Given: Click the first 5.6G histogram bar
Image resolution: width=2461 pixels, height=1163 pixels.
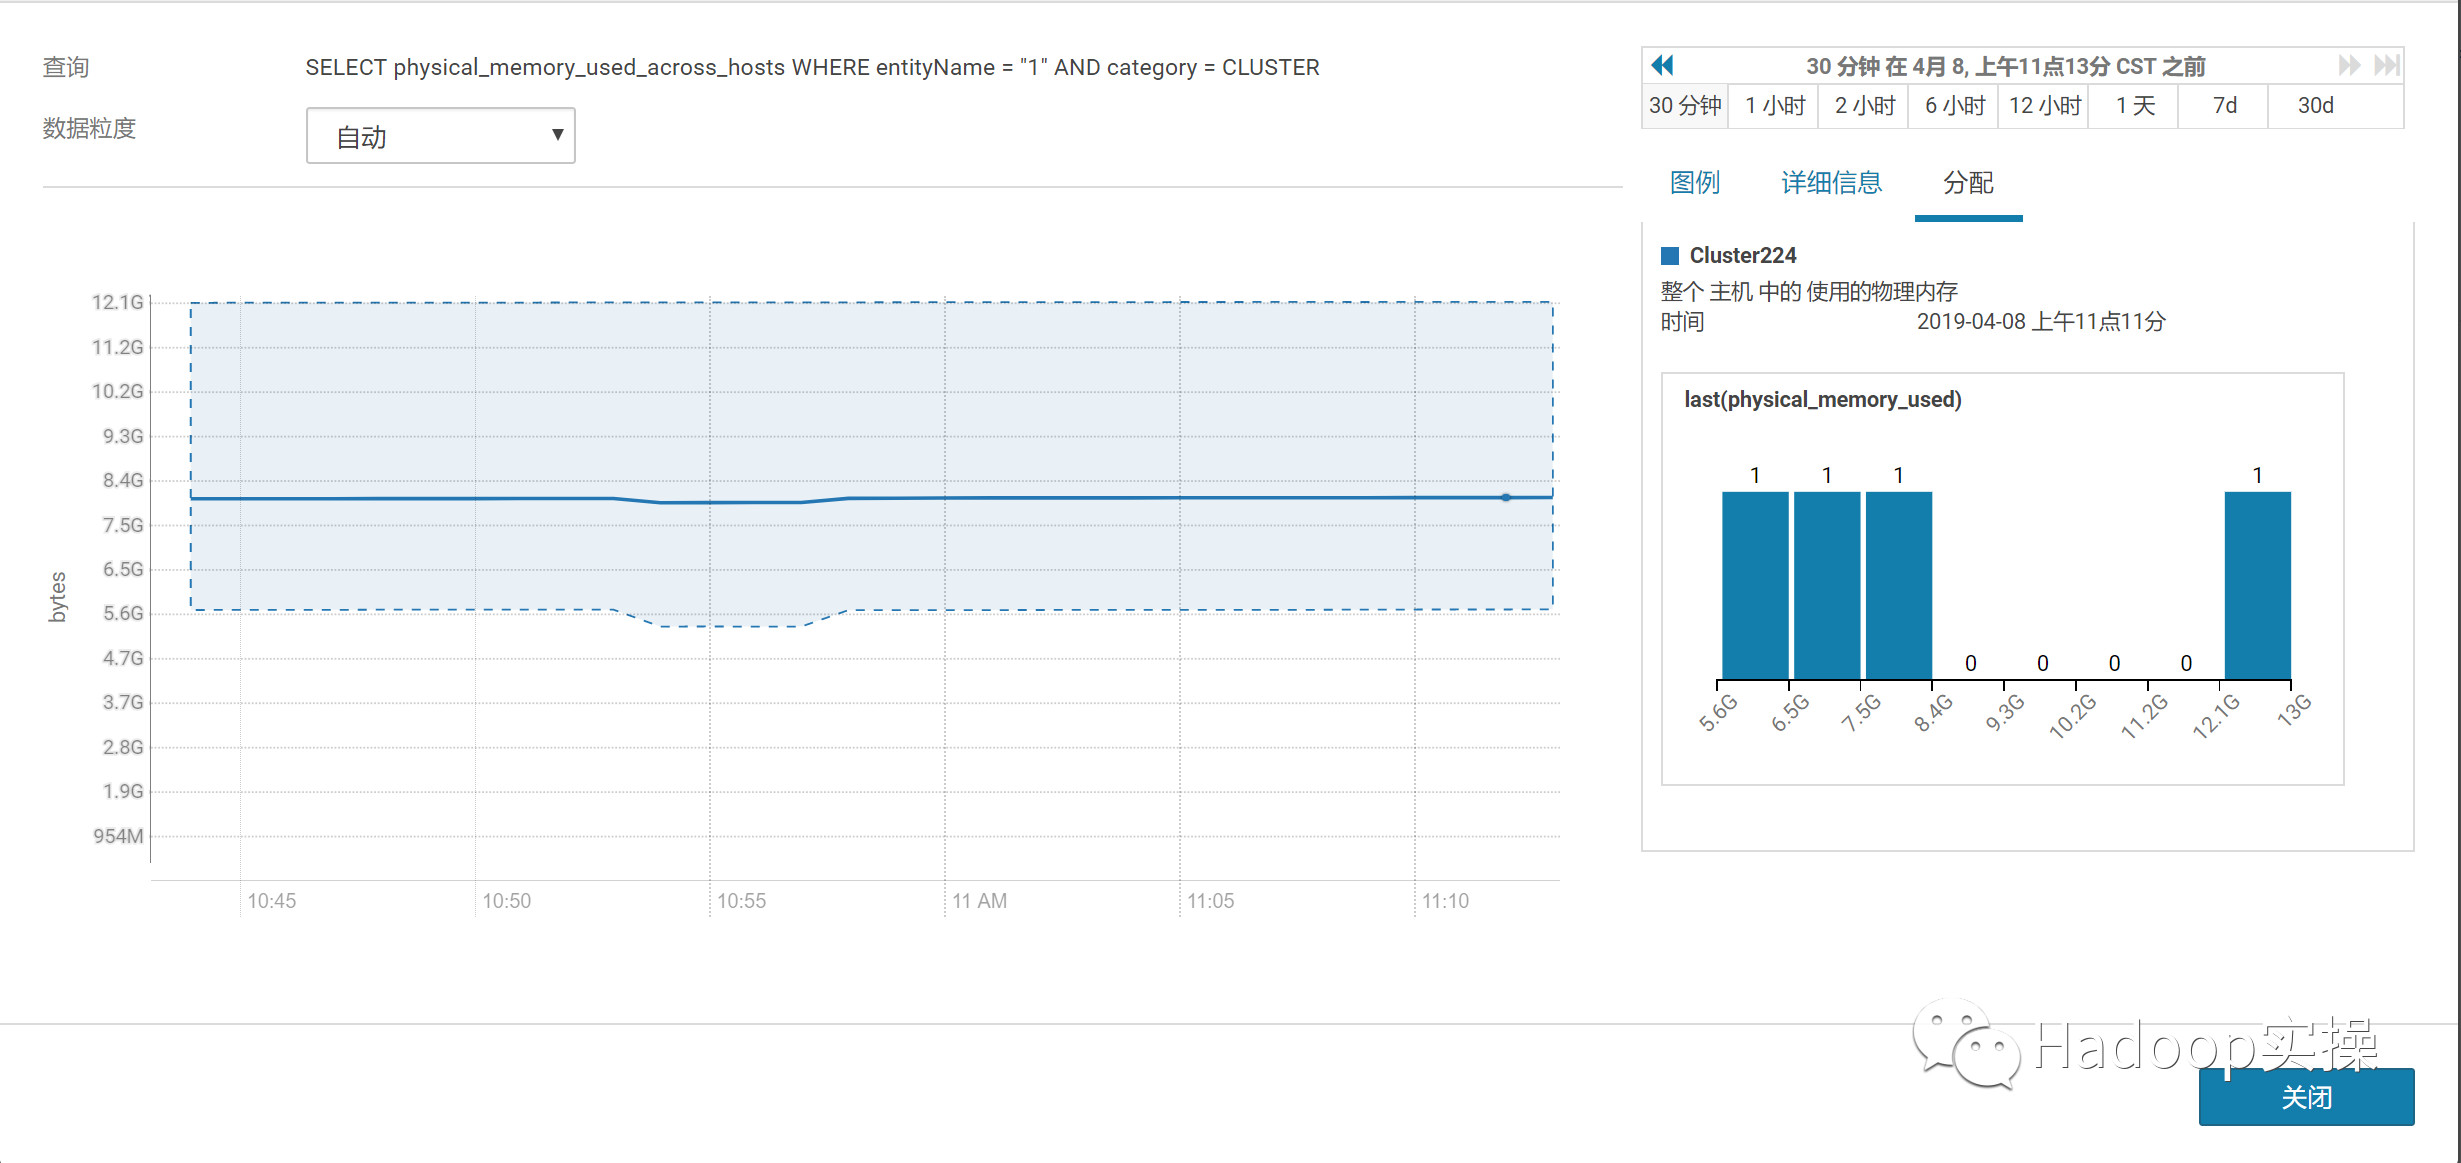Looking at the screenshot, I should coord(1755,585).
